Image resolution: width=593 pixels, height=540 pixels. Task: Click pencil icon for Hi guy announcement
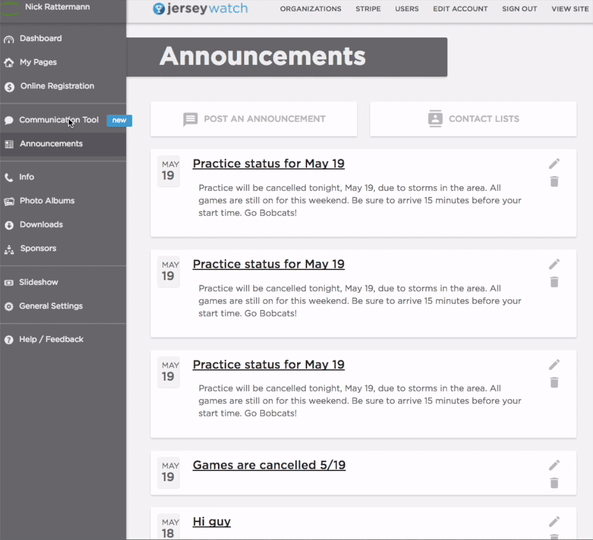click(554, 522)
